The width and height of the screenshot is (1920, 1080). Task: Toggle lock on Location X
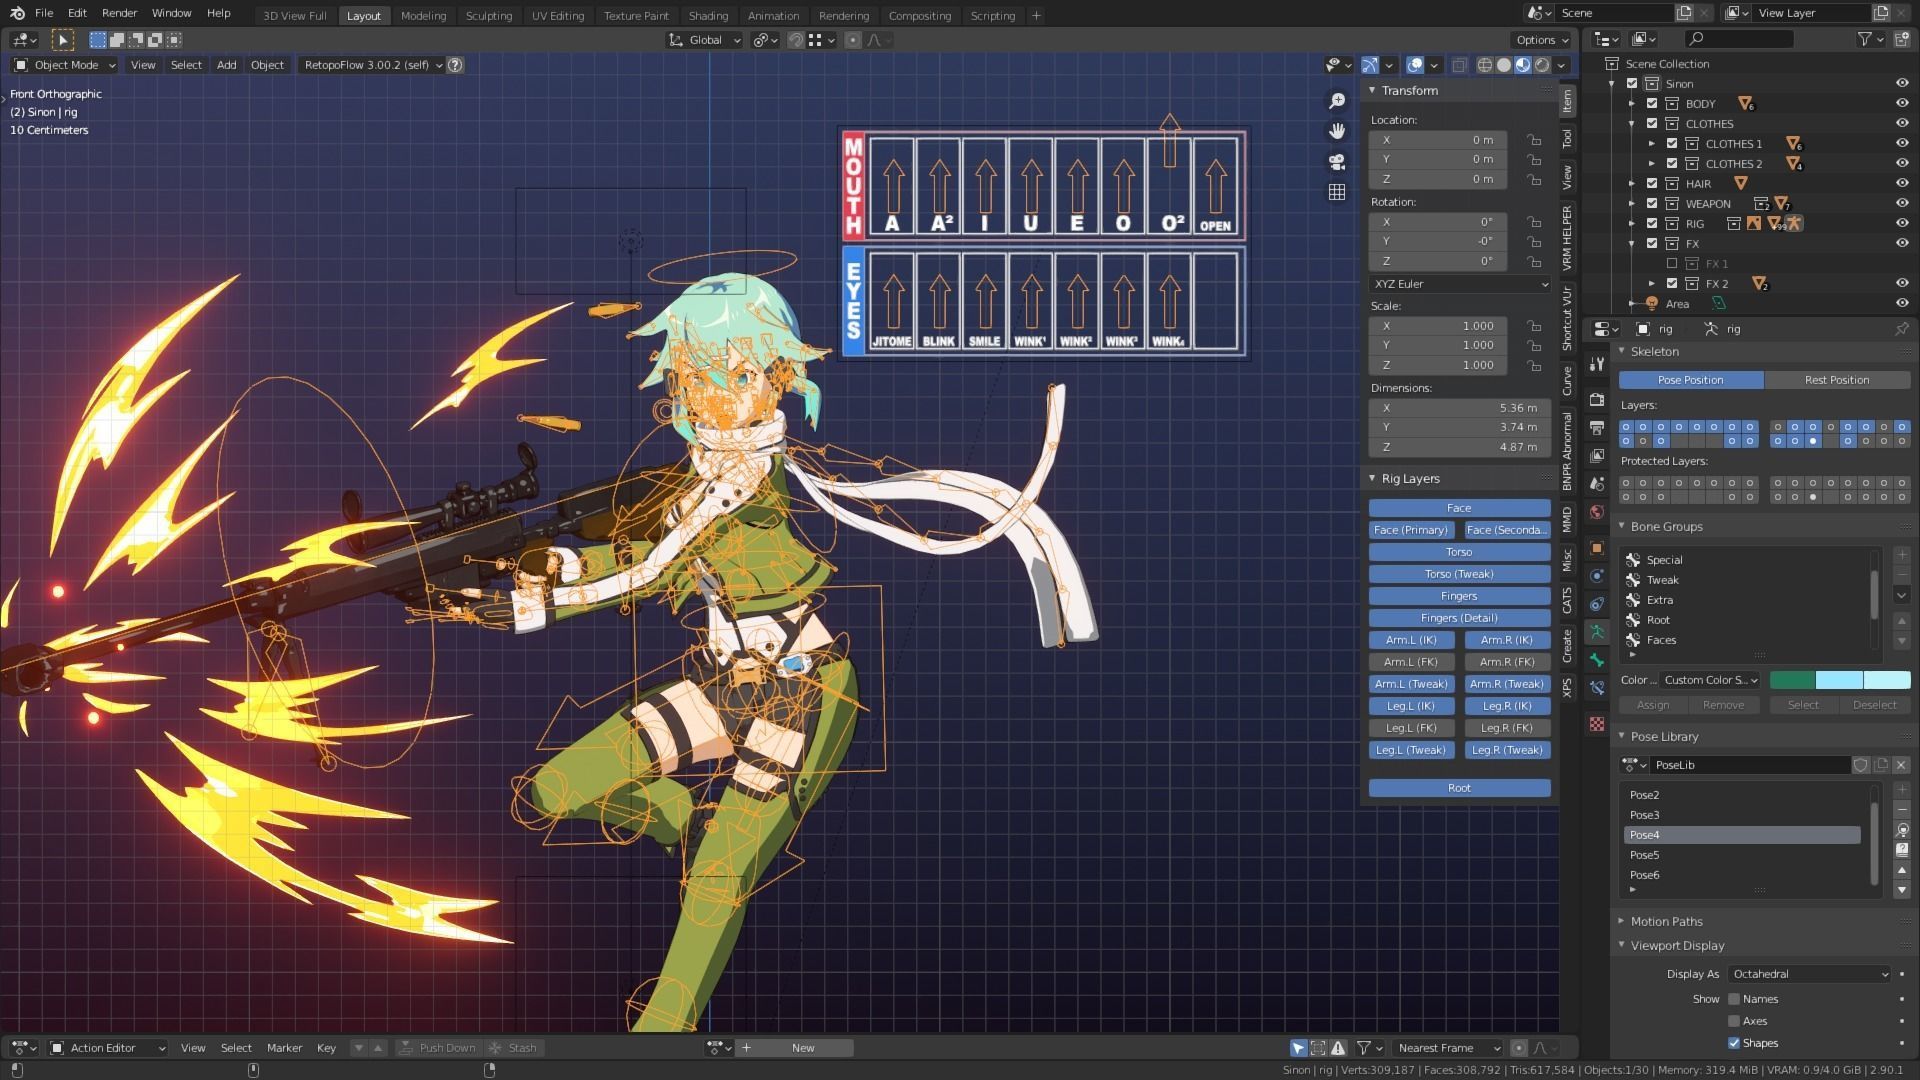tap(1533, 140)
